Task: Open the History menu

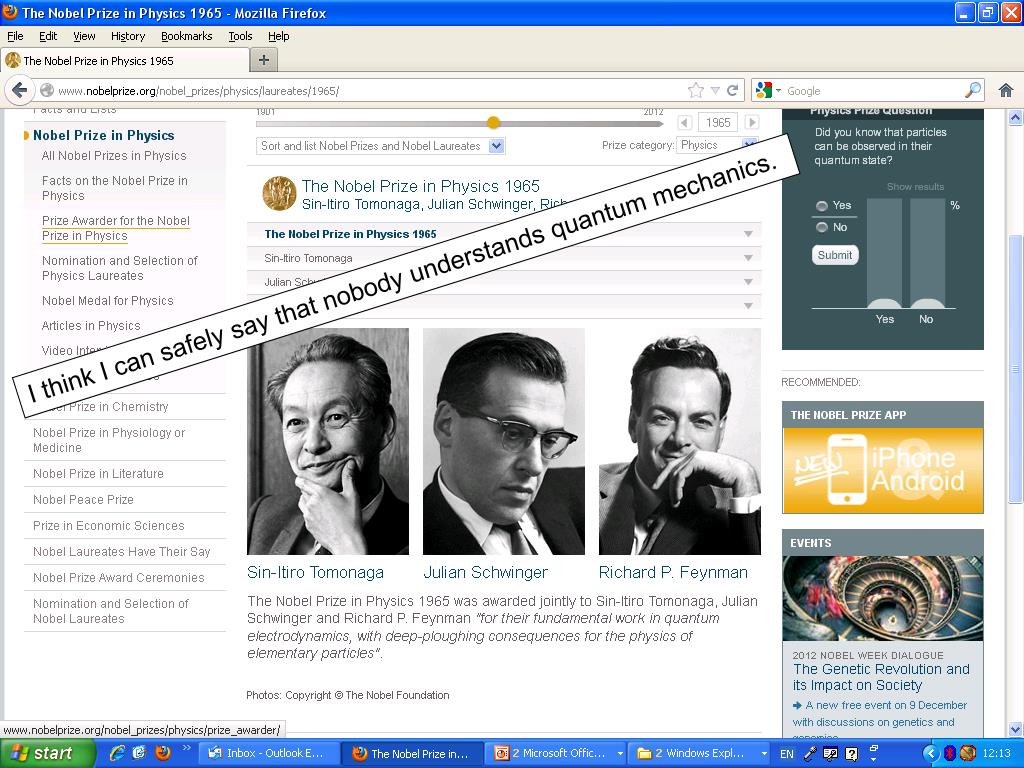Action: coord(128,36)
